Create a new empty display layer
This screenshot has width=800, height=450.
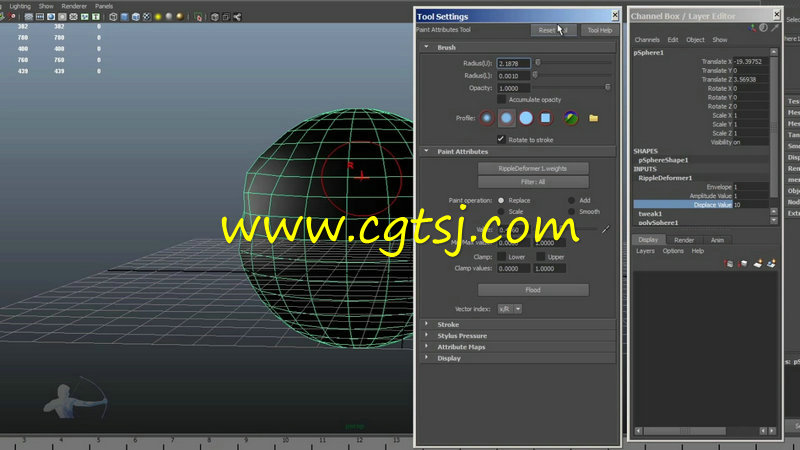(758, 263)
